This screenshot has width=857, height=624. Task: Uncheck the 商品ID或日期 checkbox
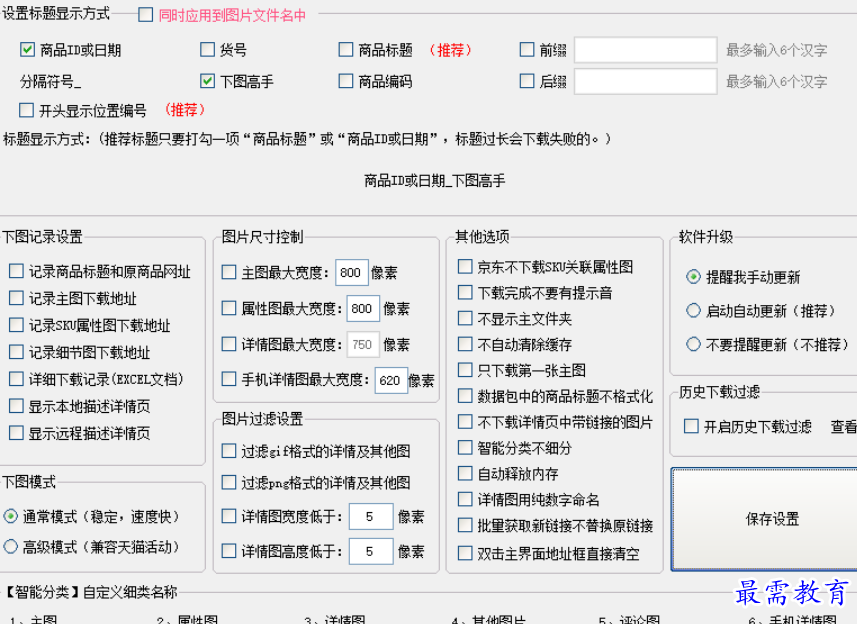pyautogui.click(x=27, y=50)
